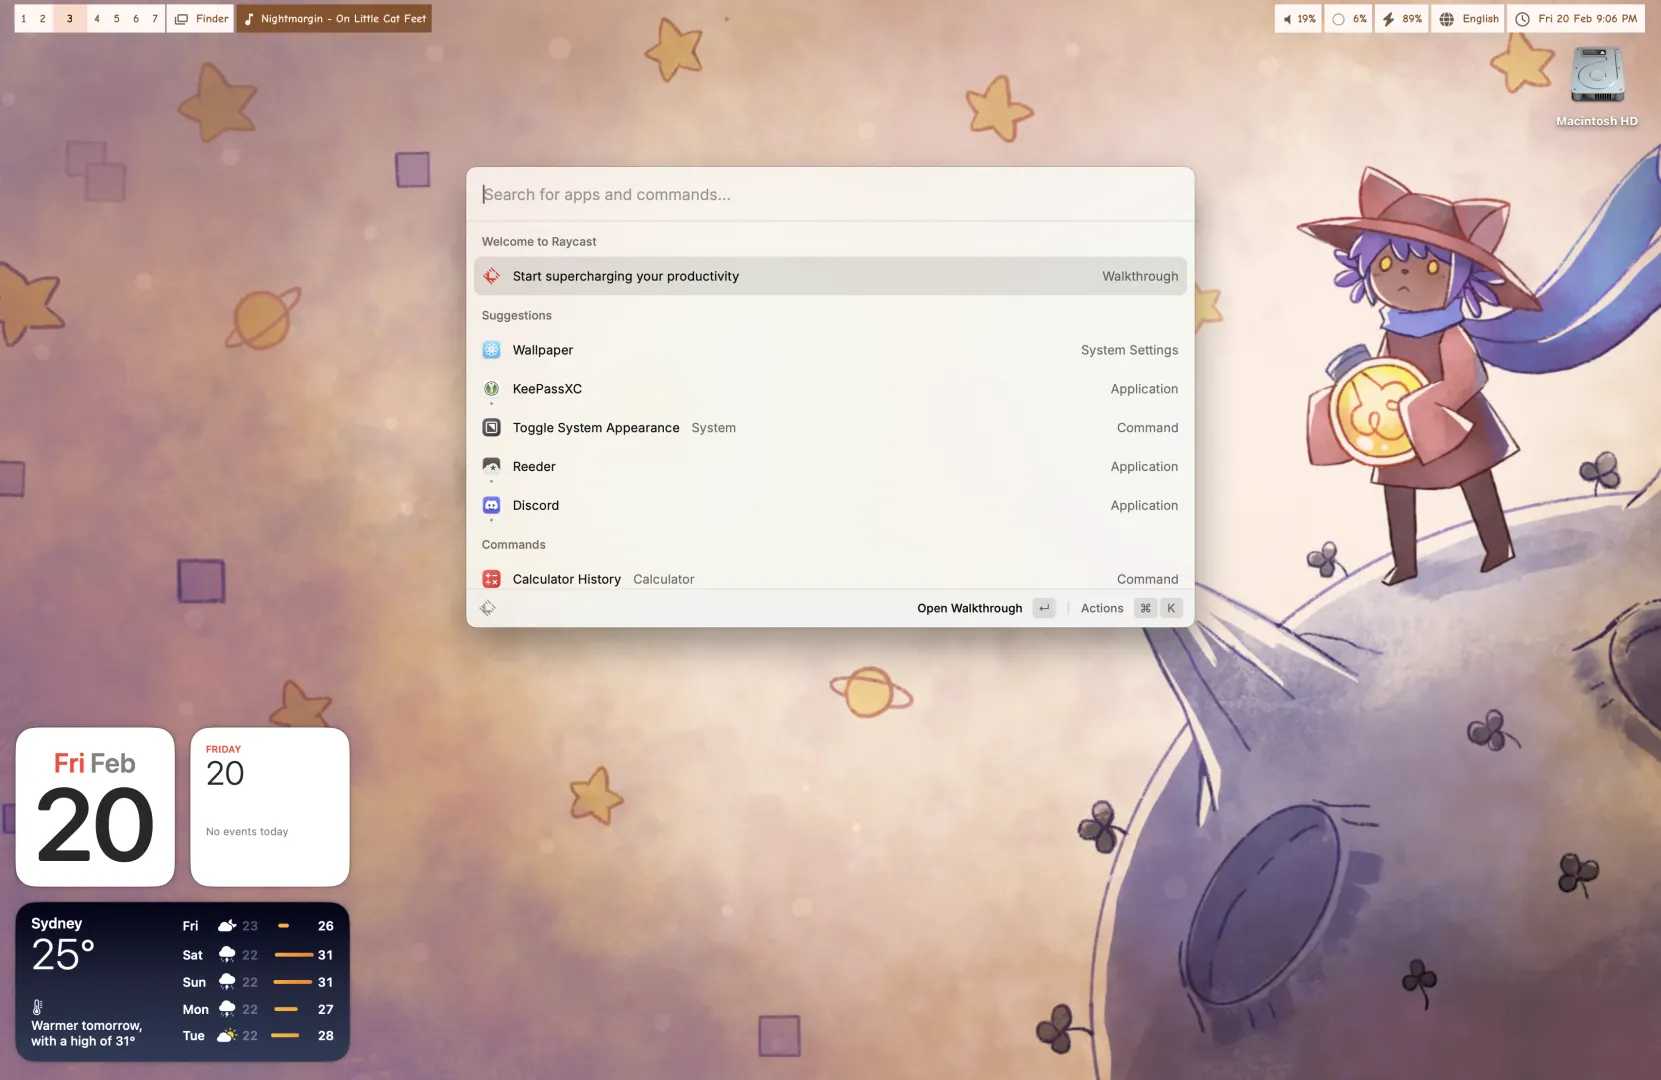Focus the Raycast search field
Viewport: 1661px width, 1080px height.
click(830, 195)
